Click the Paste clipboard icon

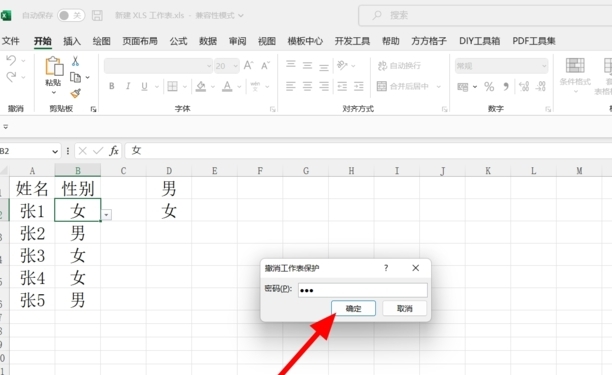tap(54, 66)
